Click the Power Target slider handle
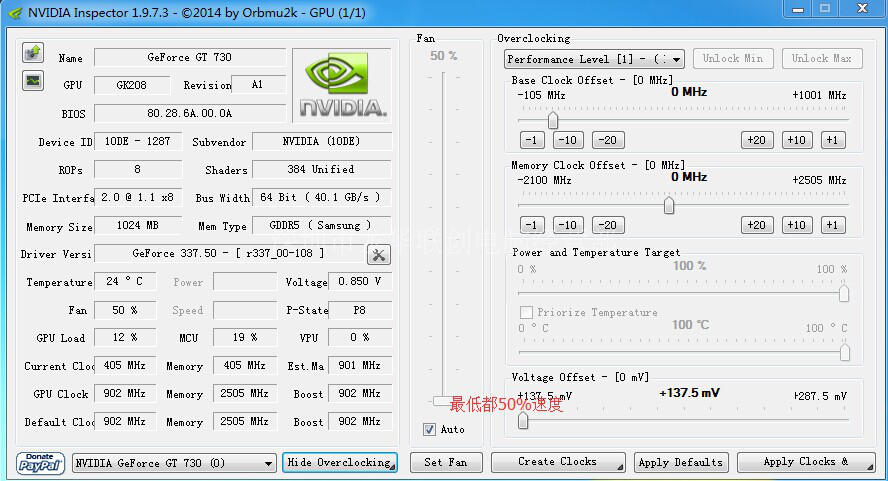This screenshot has width=888, height=481. pos(844,293)
